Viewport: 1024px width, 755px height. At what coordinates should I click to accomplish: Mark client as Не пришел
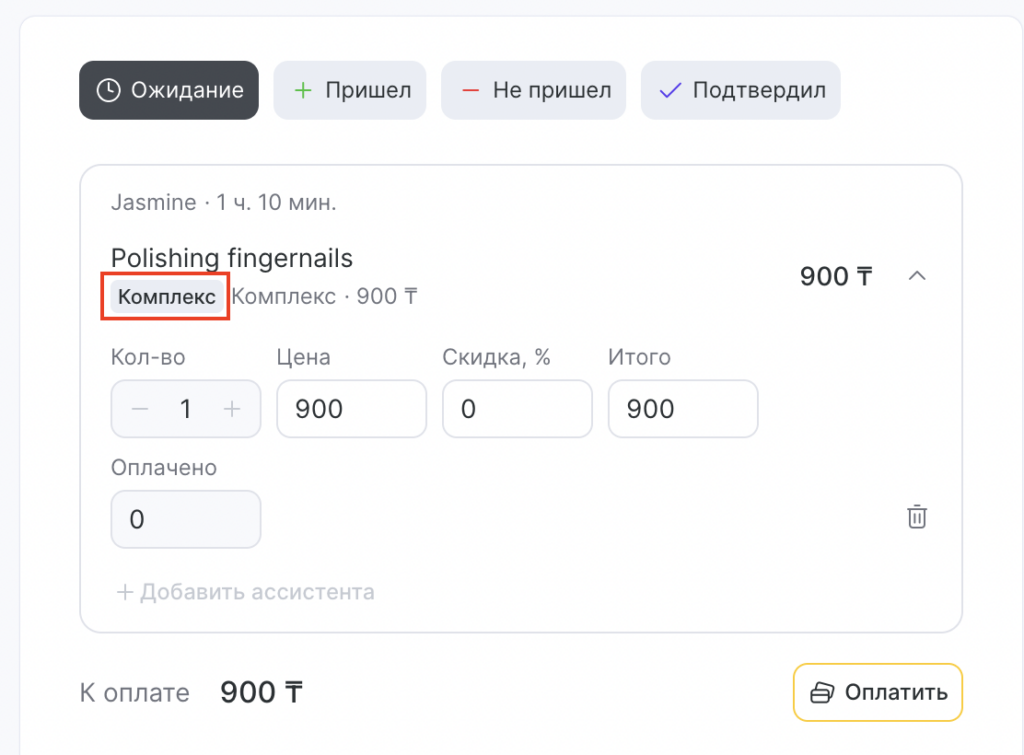click(533, 90)
